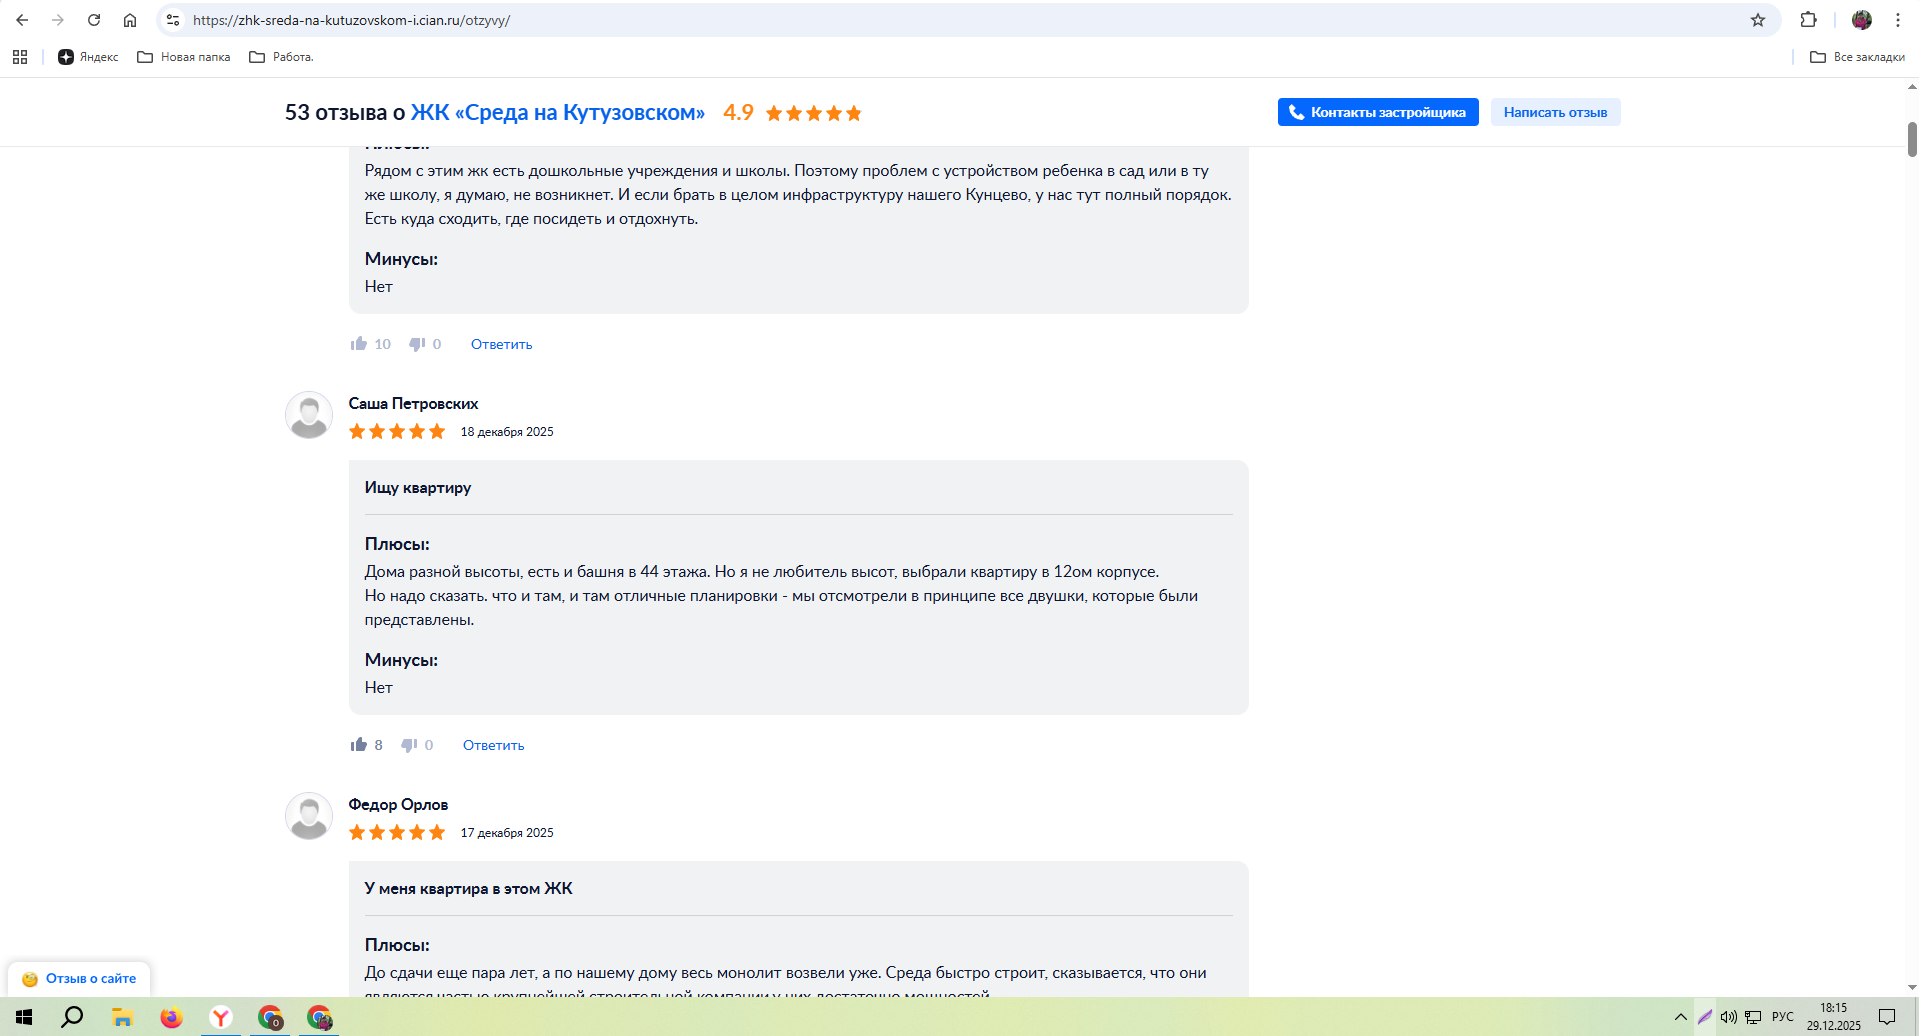1919x1036 pixels.
Task: Go to browser home page
Action: point(130,20)
